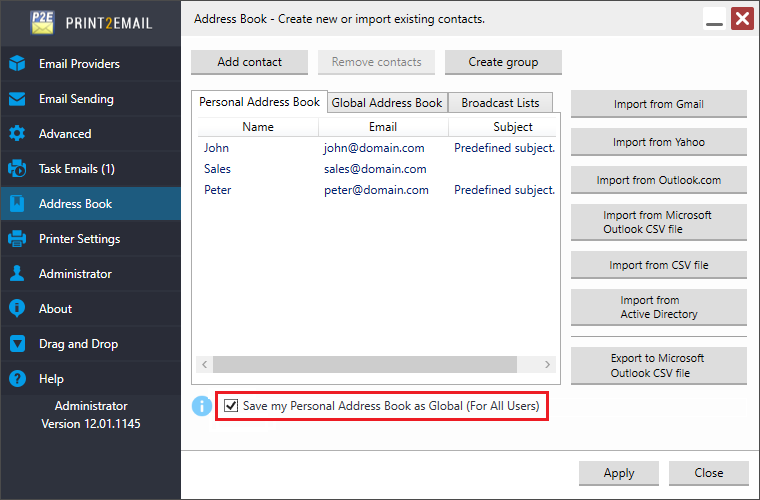Click the scrollbar right arrow
This screenshot has width=760, height=500.
click(547, 364)
